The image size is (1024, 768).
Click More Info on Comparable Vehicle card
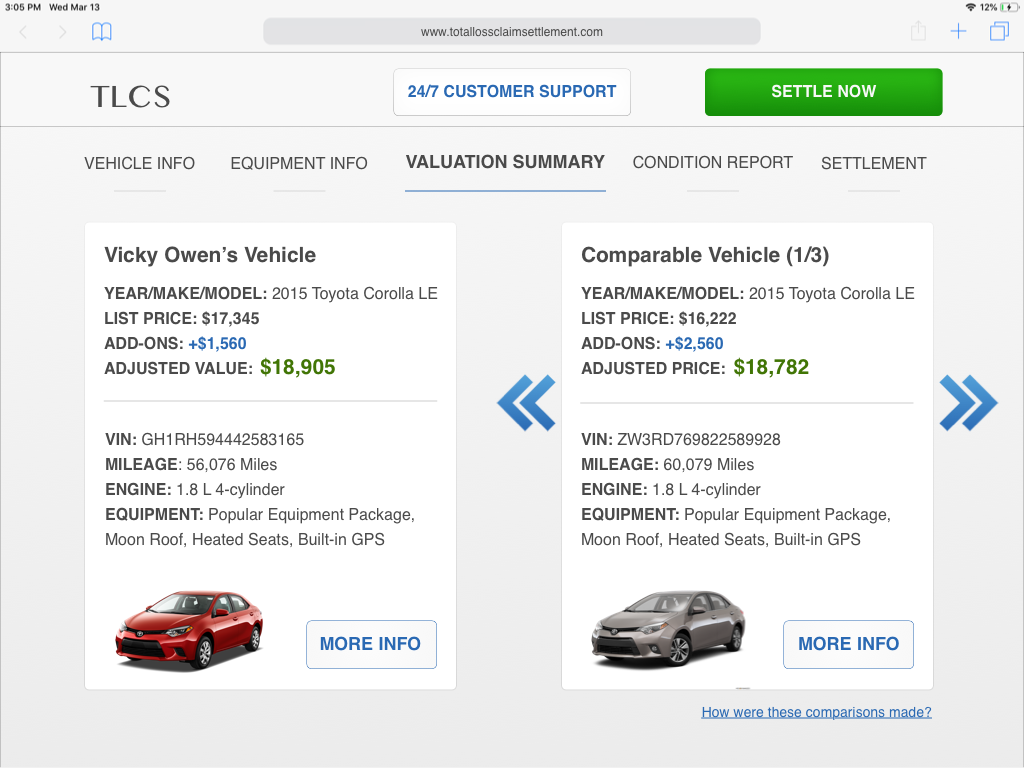(x=848, y=644)
